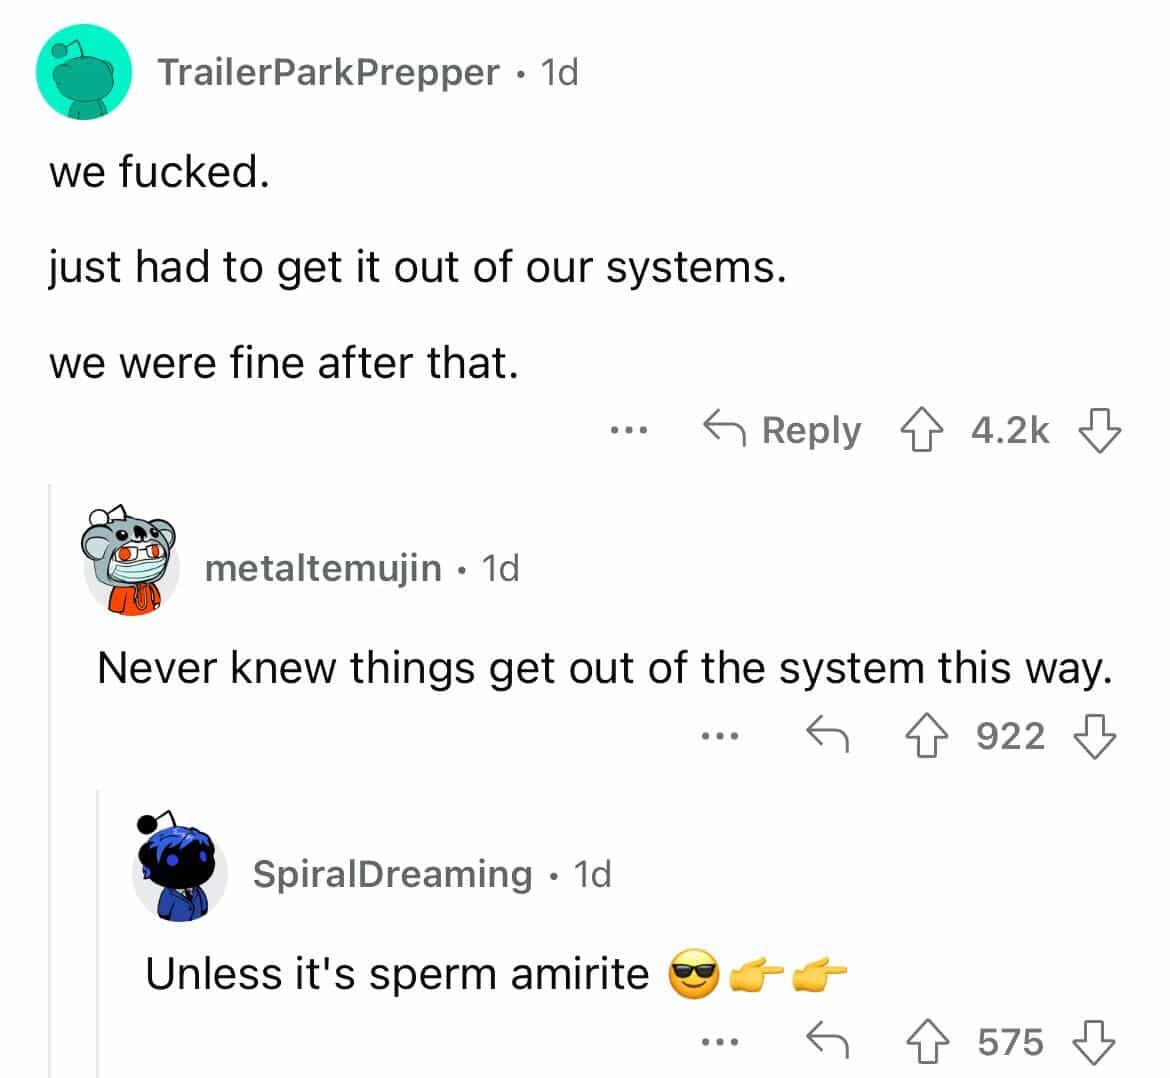
Task: Click the 4.2k vote count
Action: point(1010,431)
